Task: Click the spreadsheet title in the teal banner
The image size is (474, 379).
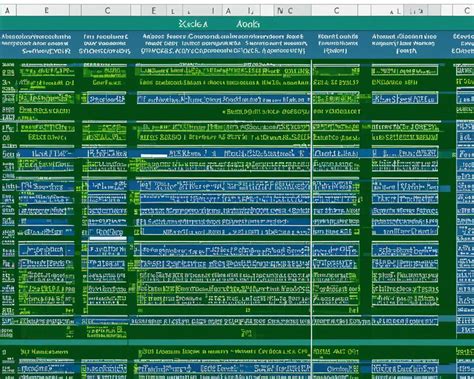Action: (219, 24)
